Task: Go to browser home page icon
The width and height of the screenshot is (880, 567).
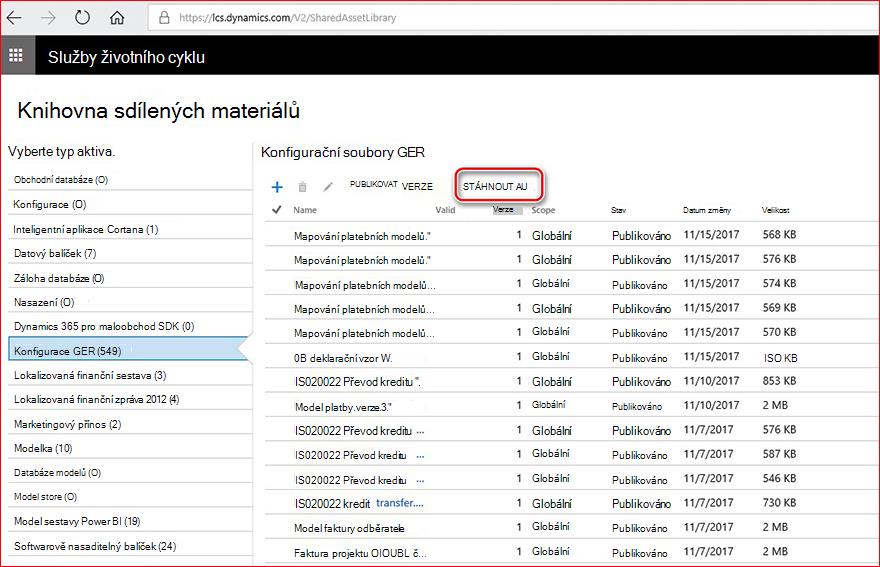Action: (117, 17)
